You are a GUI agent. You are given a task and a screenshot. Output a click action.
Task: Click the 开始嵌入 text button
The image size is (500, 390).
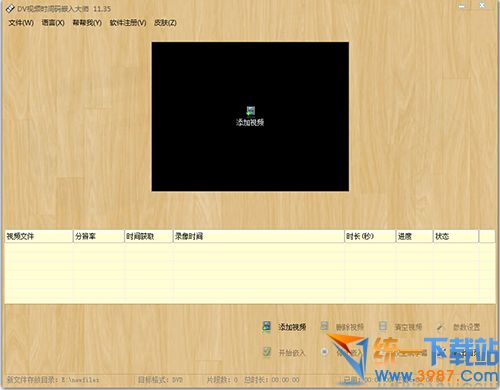tap(292, 353)
